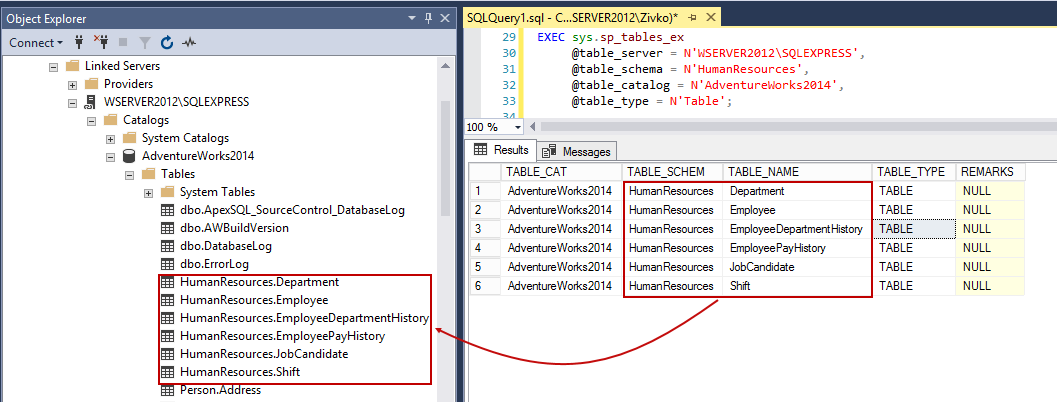Click the WSERVER2012\SQLEXPRESS linked server icon

click(x=91, y=102)
